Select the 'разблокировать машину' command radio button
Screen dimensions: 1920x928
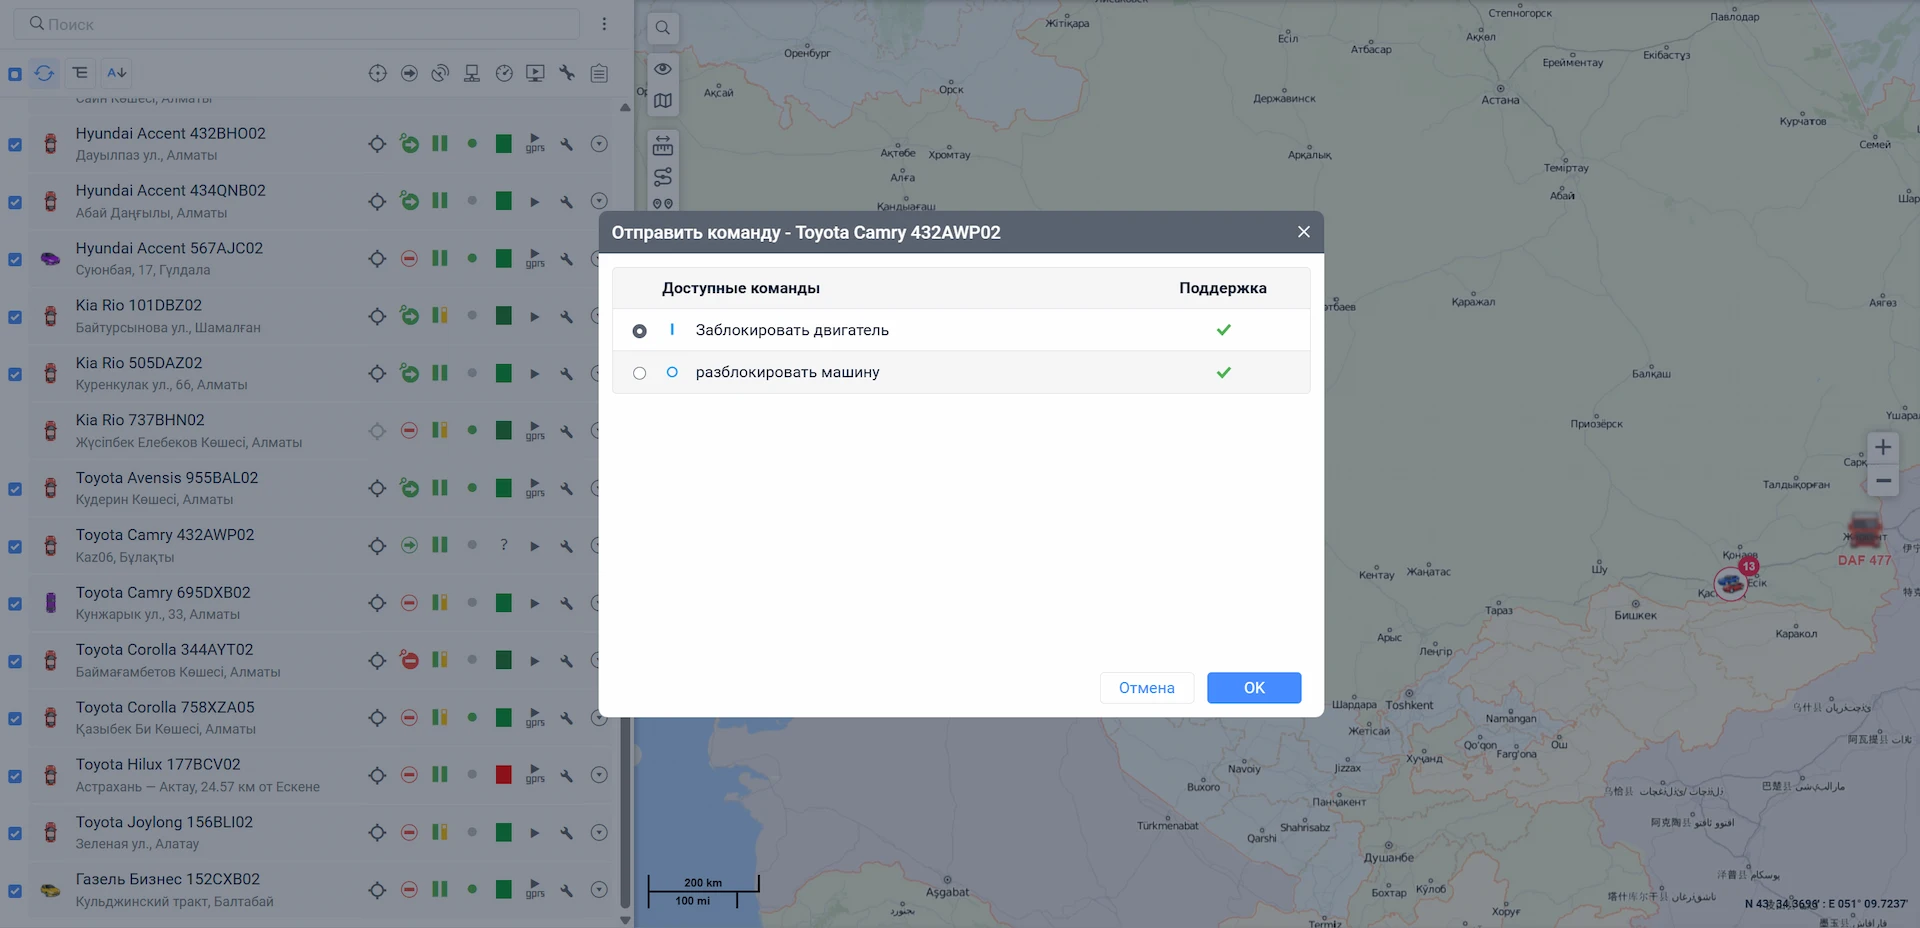pos(640,373)
